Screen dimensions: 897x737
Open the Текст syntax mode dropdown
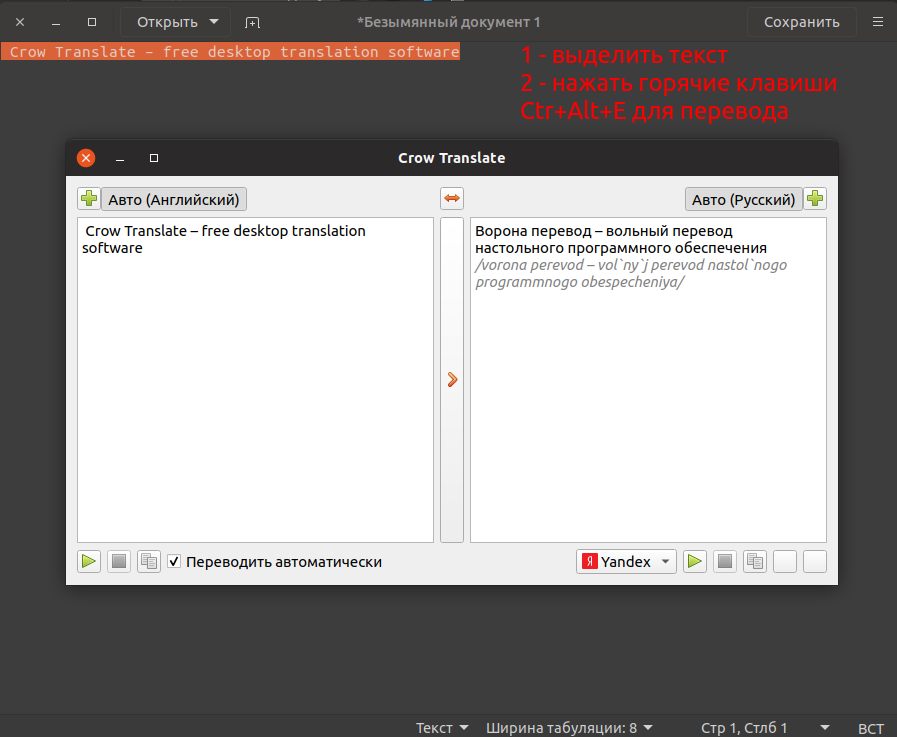point(442,727)
